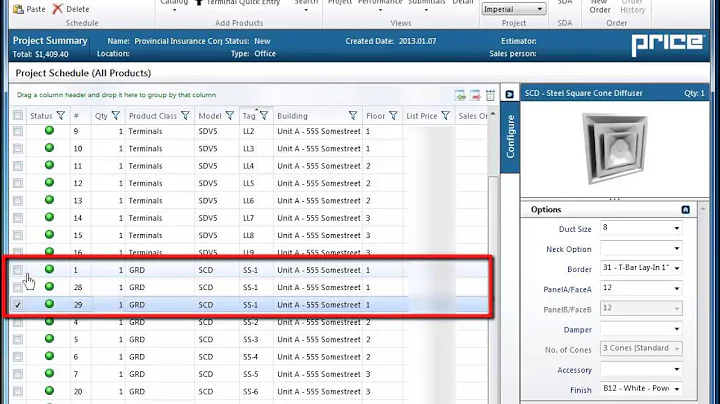Select the row with Tag SS-4
Image resolution: width=720 pixels, height=404 pixels.
pos(248,357)
